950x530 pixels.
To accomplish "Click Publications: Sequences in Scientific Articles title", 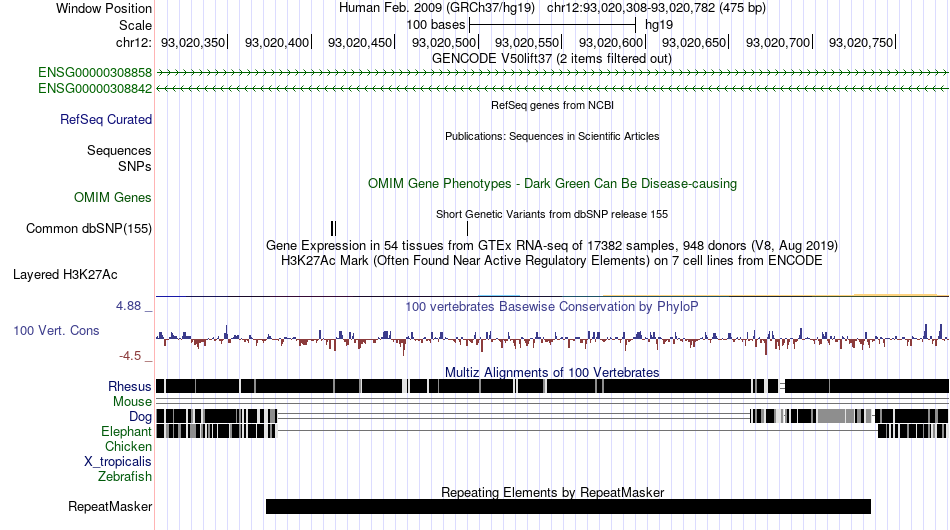I will pyautogui.click(x=552, y=136).
